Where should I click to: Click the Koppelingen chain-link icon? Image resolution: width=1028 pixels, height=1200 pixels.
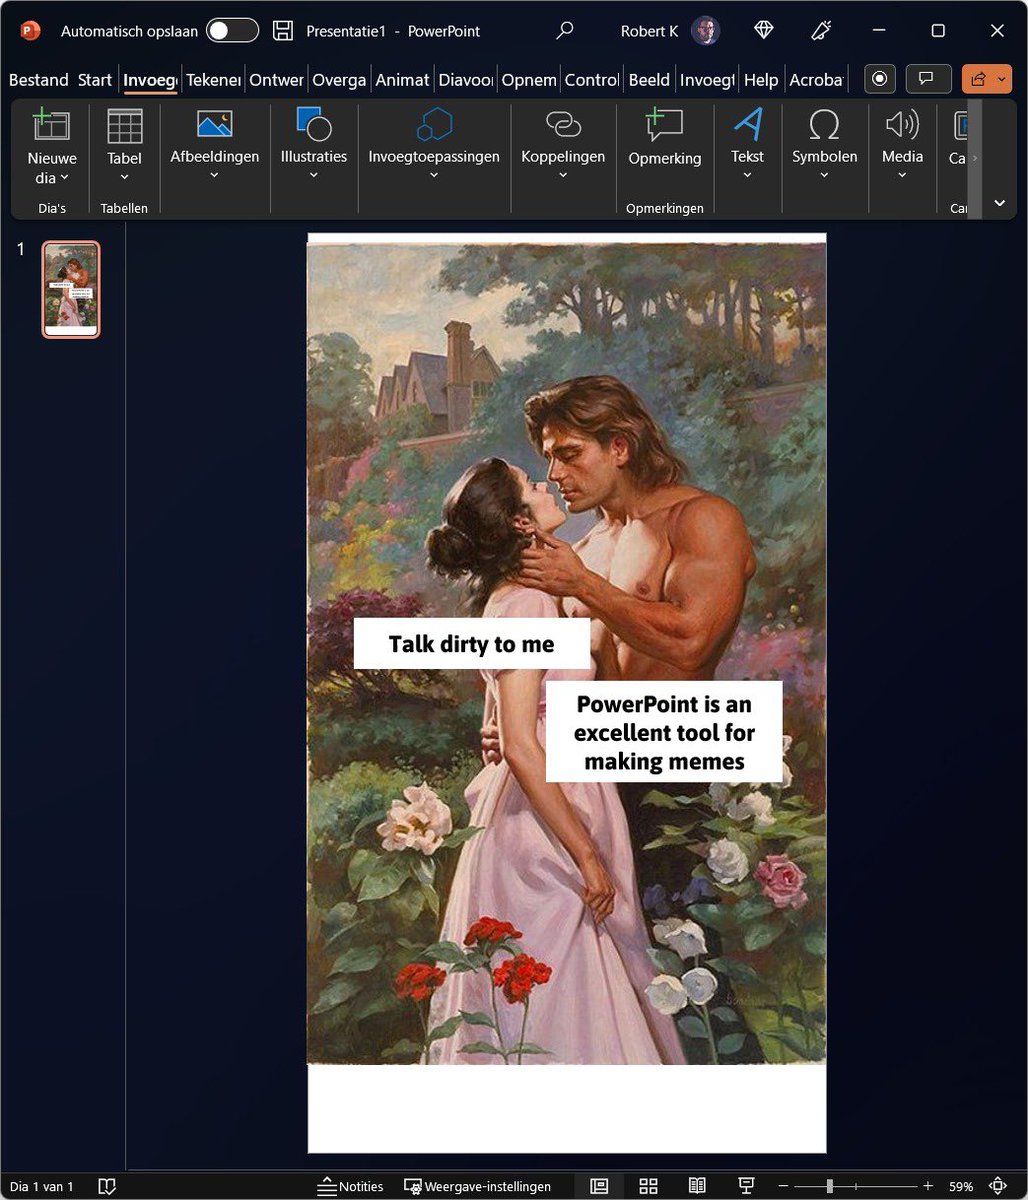pos(563,124)
